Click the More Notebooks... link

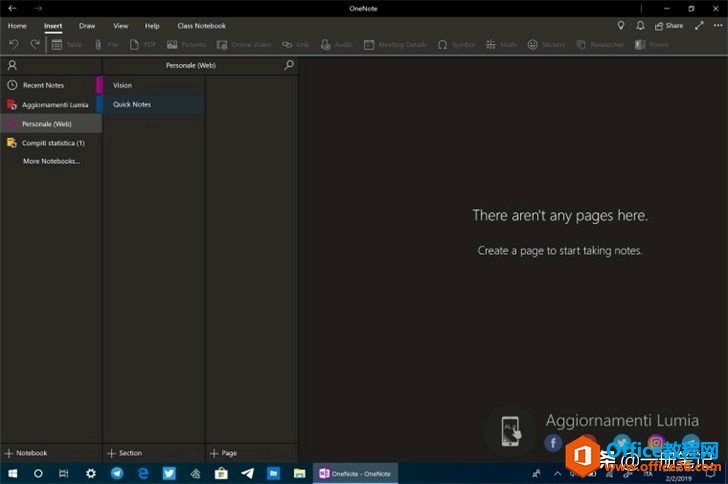(52, 161)
